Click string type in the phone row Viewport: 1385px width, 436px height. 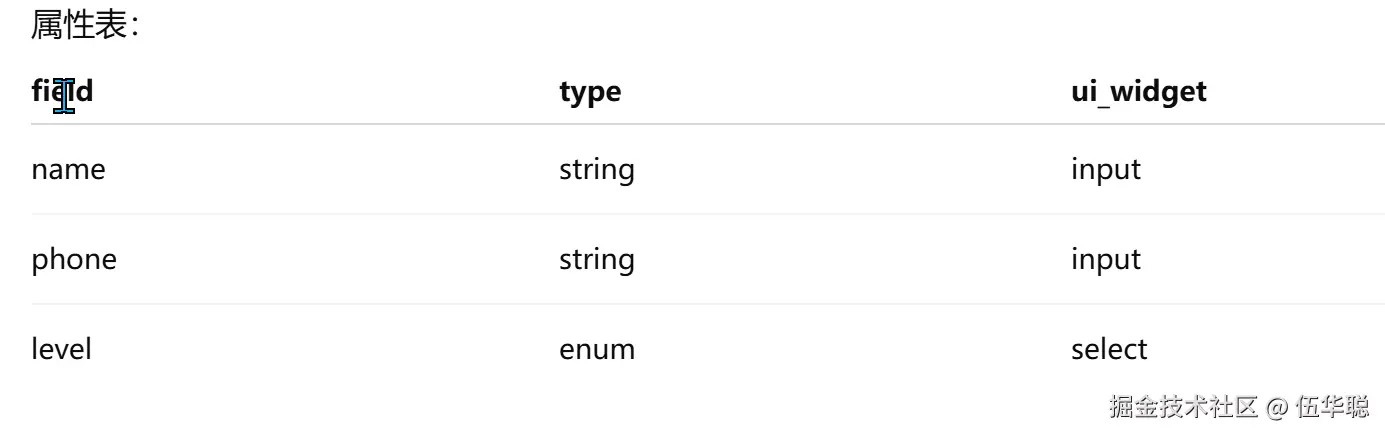[596, 259]
